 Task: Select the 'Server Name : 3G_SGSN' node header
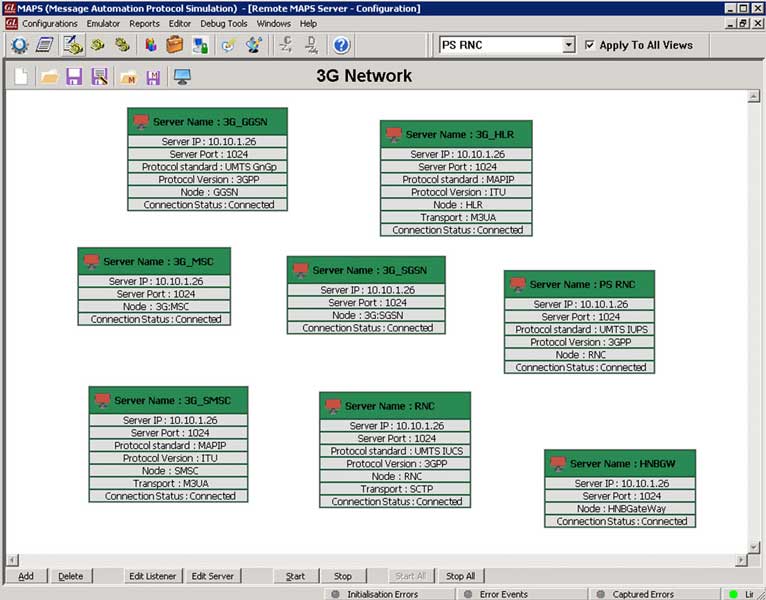click(366, 270)
